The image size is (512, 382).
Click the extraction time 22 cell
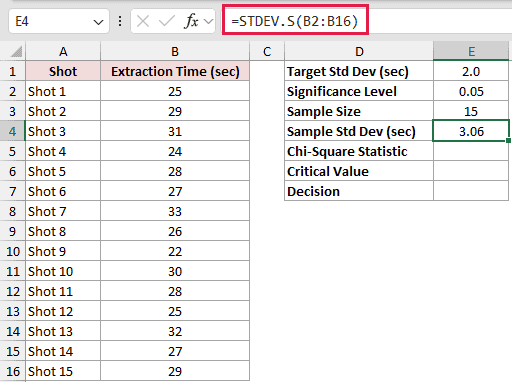pos(175,251)
